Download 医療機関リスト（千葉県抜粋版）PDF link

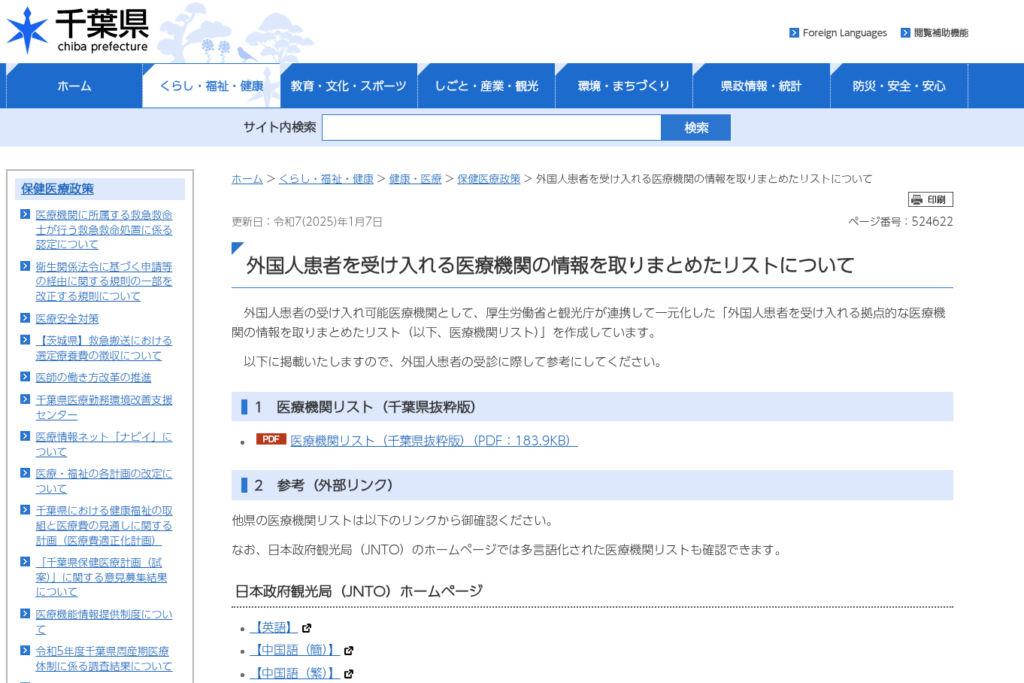click(433, 441)
